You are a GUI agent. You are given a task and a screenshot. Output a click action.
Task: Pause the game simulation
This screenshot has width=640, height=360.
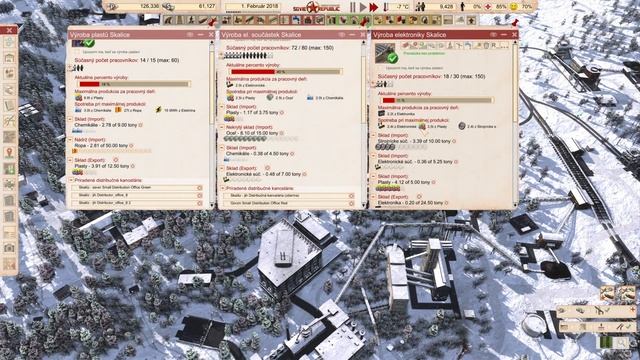(x=353, y=7)
